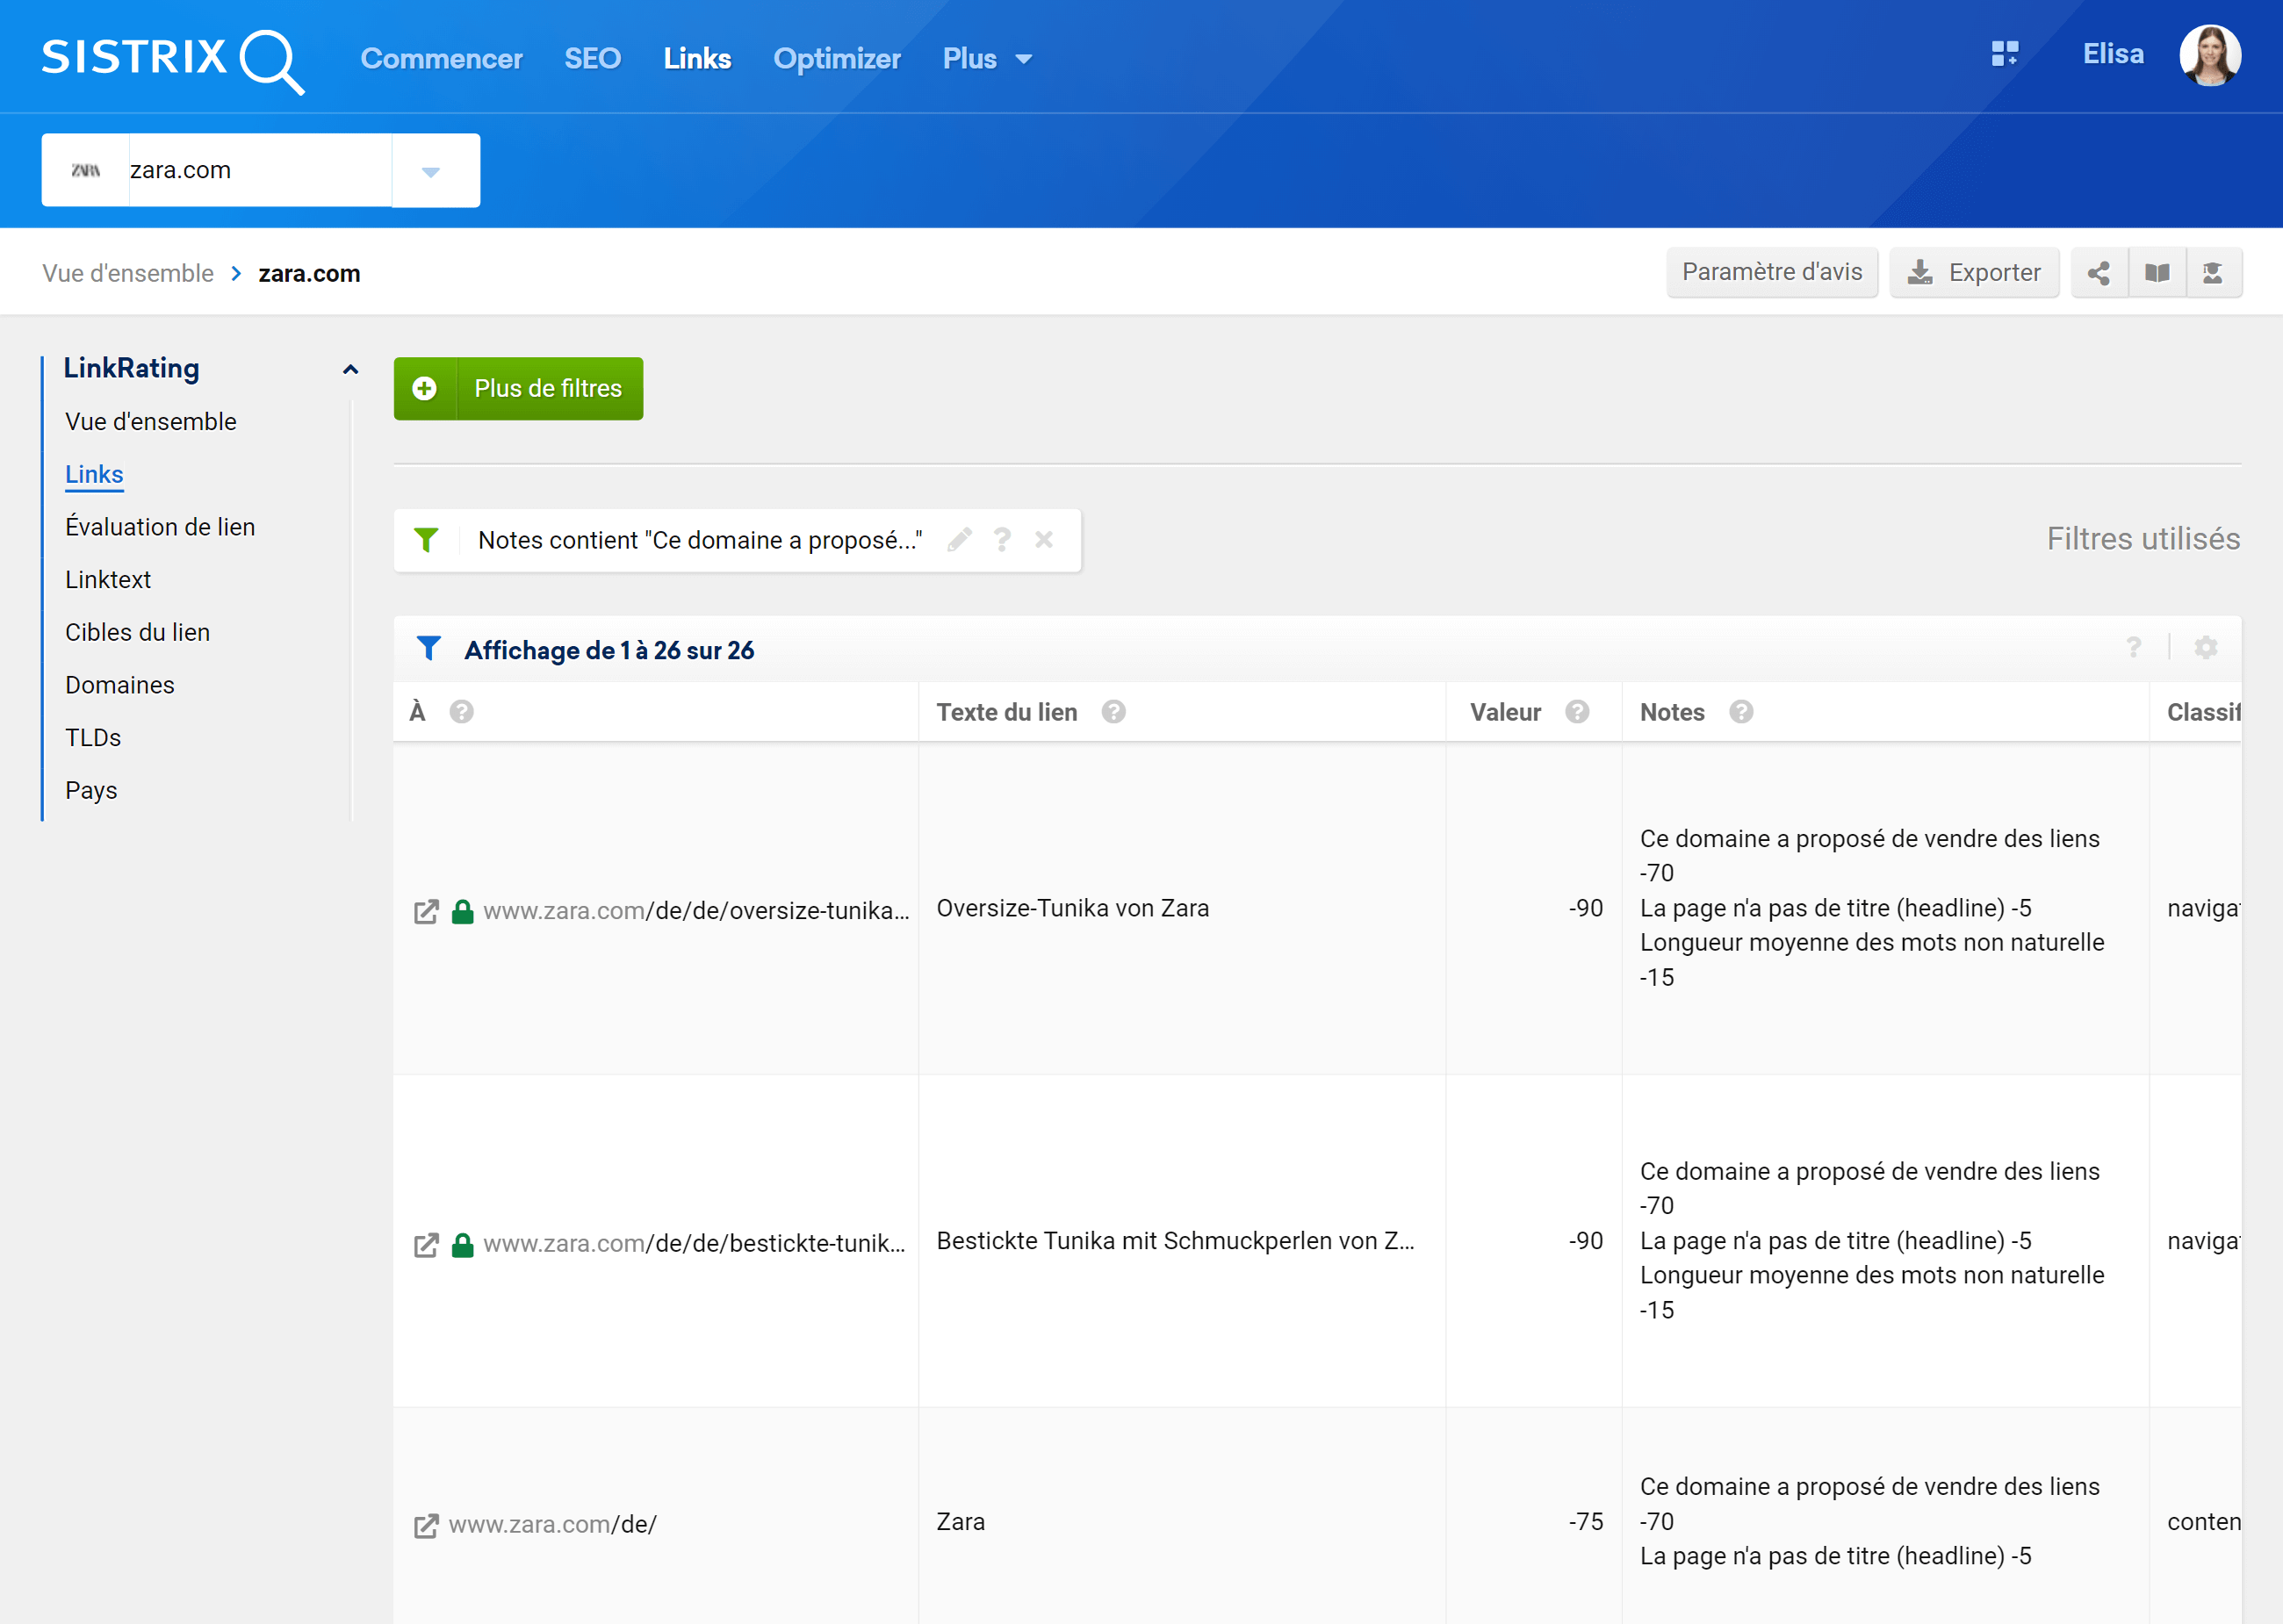Viewport: 2283px width, 1624px height.
Task: Select Pays in sidebar
Action: (x=91, y=791)
